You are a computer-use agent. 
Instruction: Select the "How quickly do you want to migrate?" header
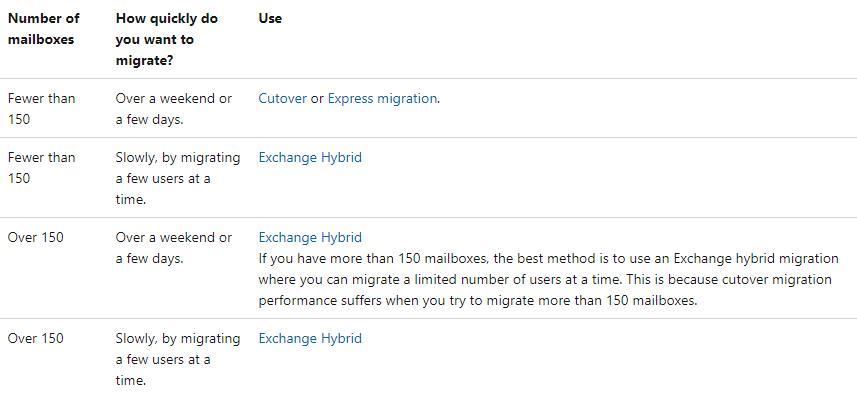(167, 39)
